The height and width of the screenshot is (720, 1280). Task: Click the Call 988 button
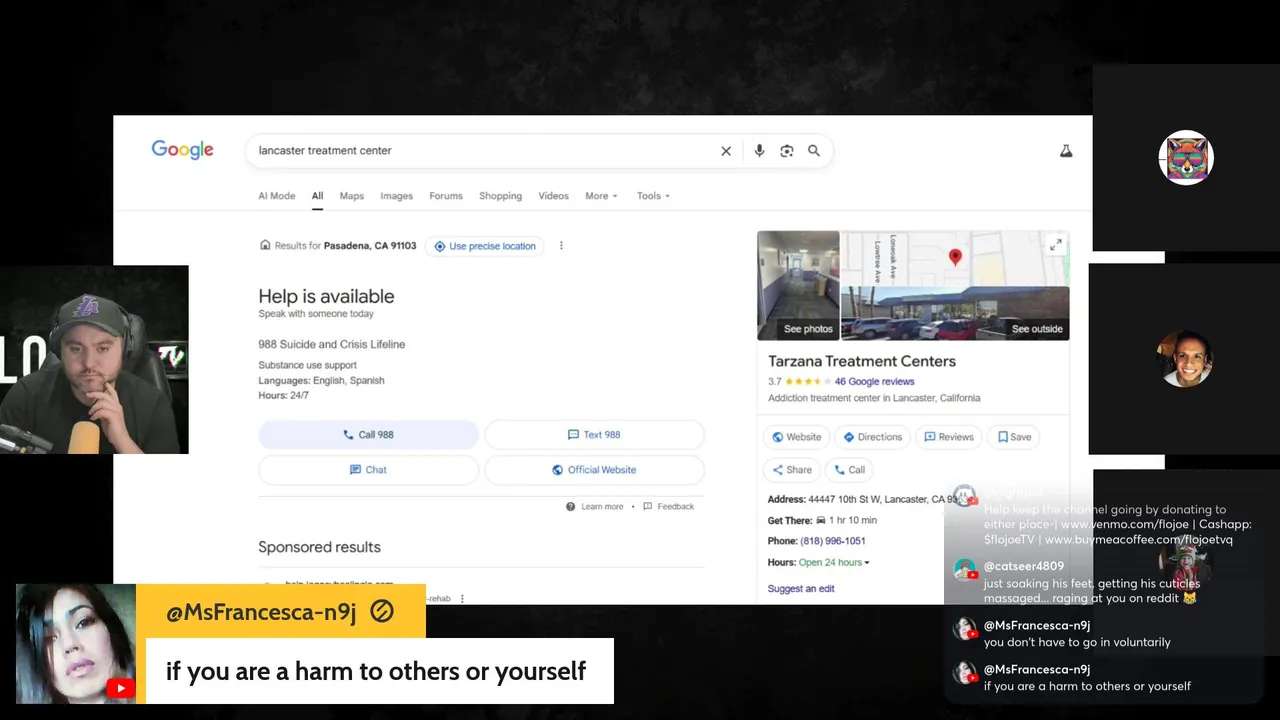(x=368, y=435)
